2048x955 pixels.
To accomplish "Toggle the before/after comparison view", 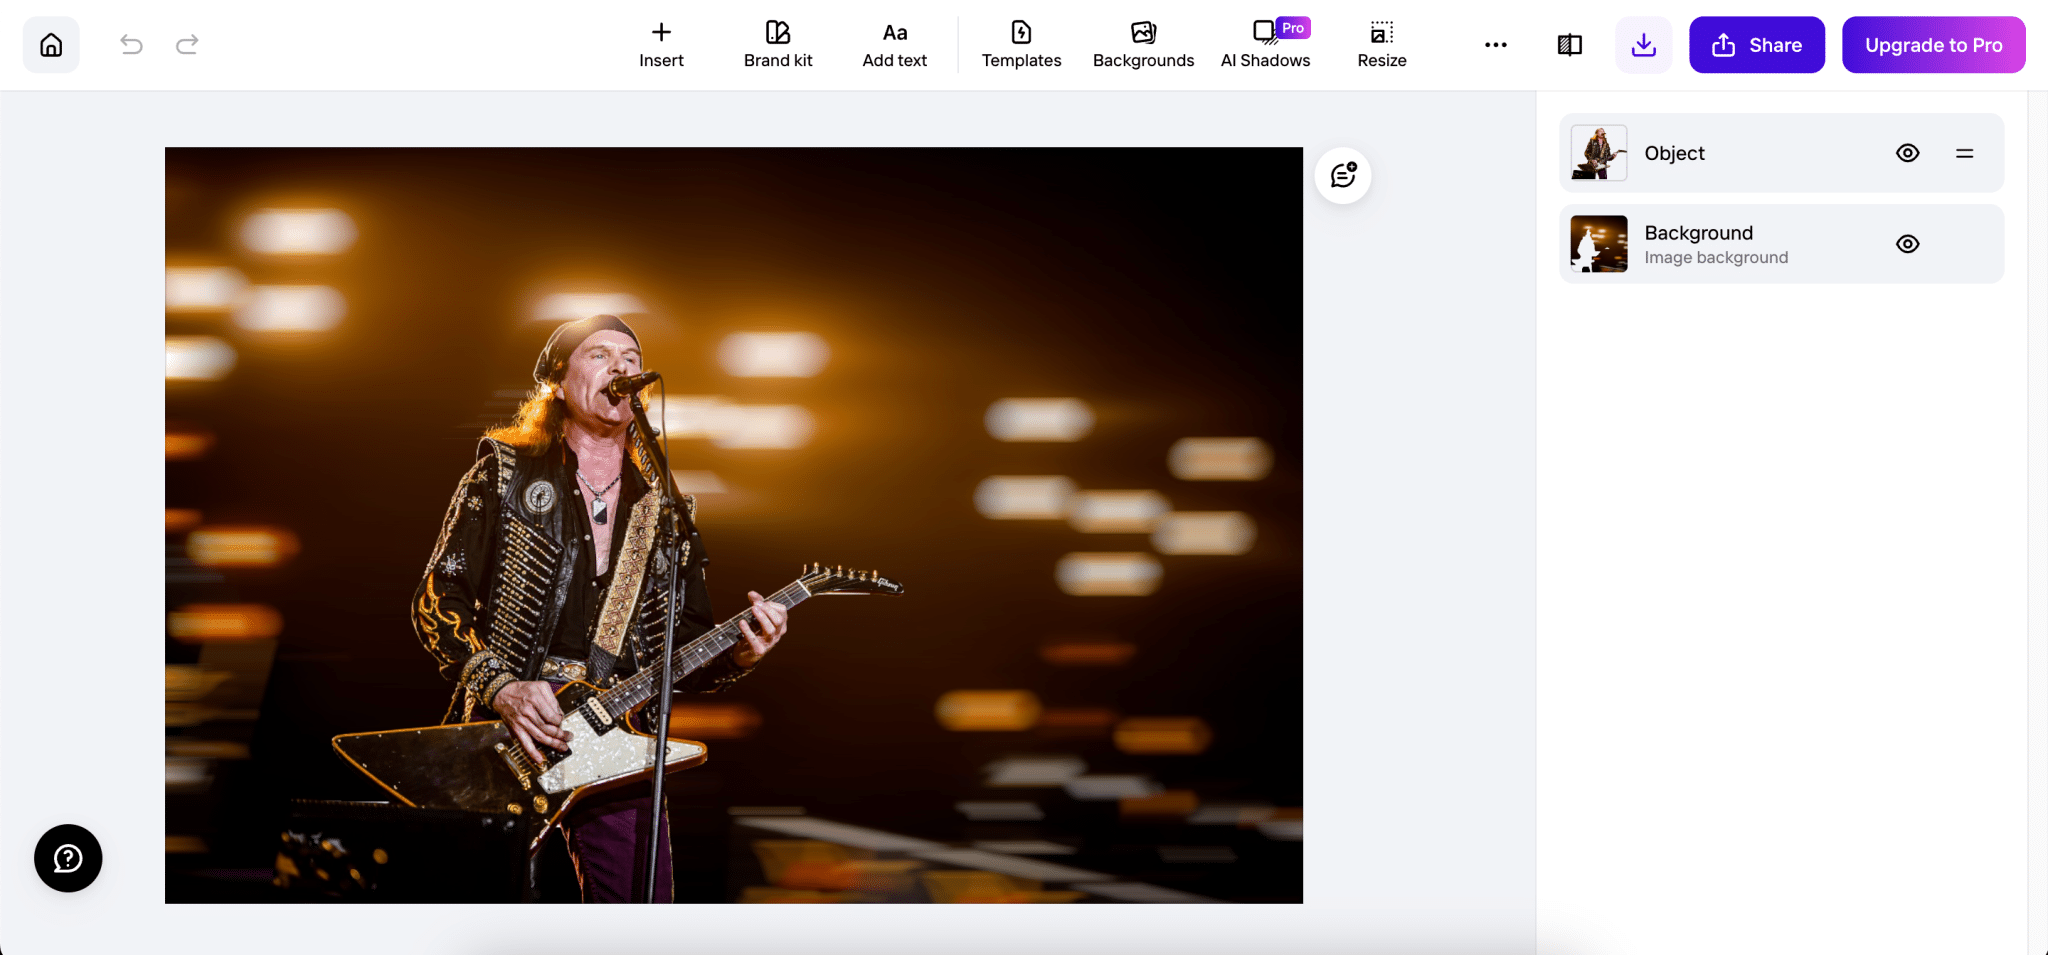I will pos(1568,44).
